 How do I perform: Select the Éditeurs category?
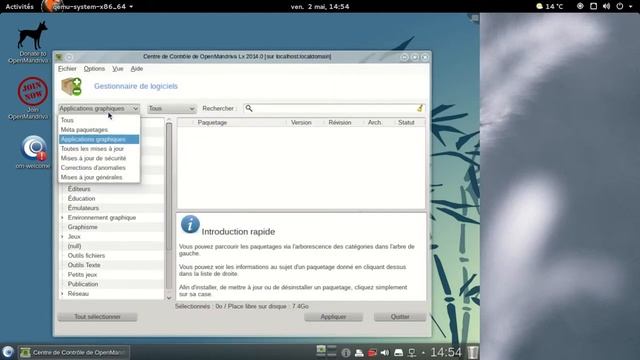(79, 189)
